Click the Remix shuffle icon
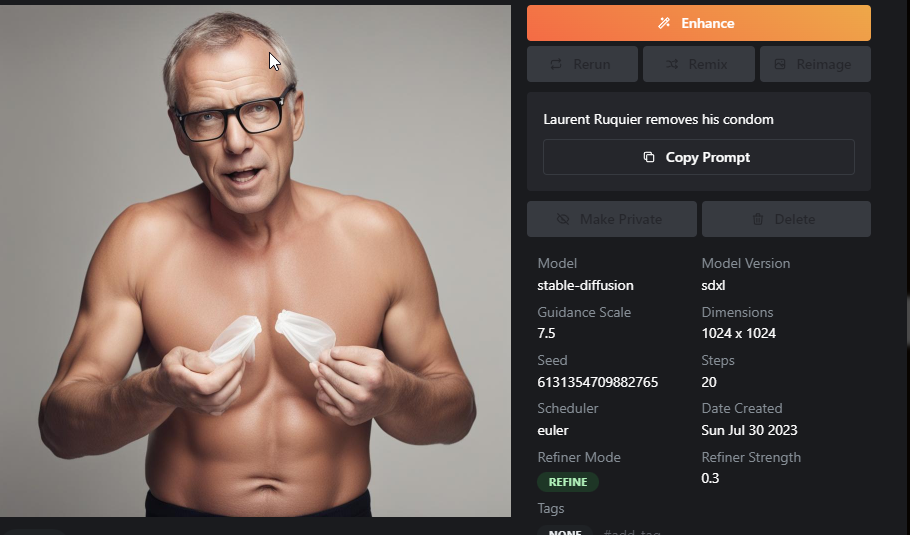This screenshot has height=535, width=910. [x=671, y=64]
